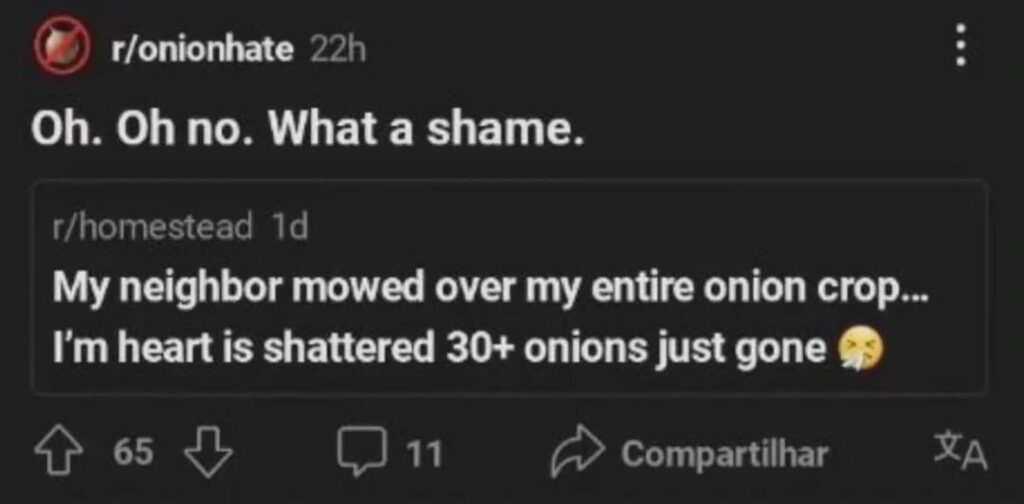Click the 1d crosspost timestamp
Viewport: 1024px width, 504px height.
[x=289, y=227]
